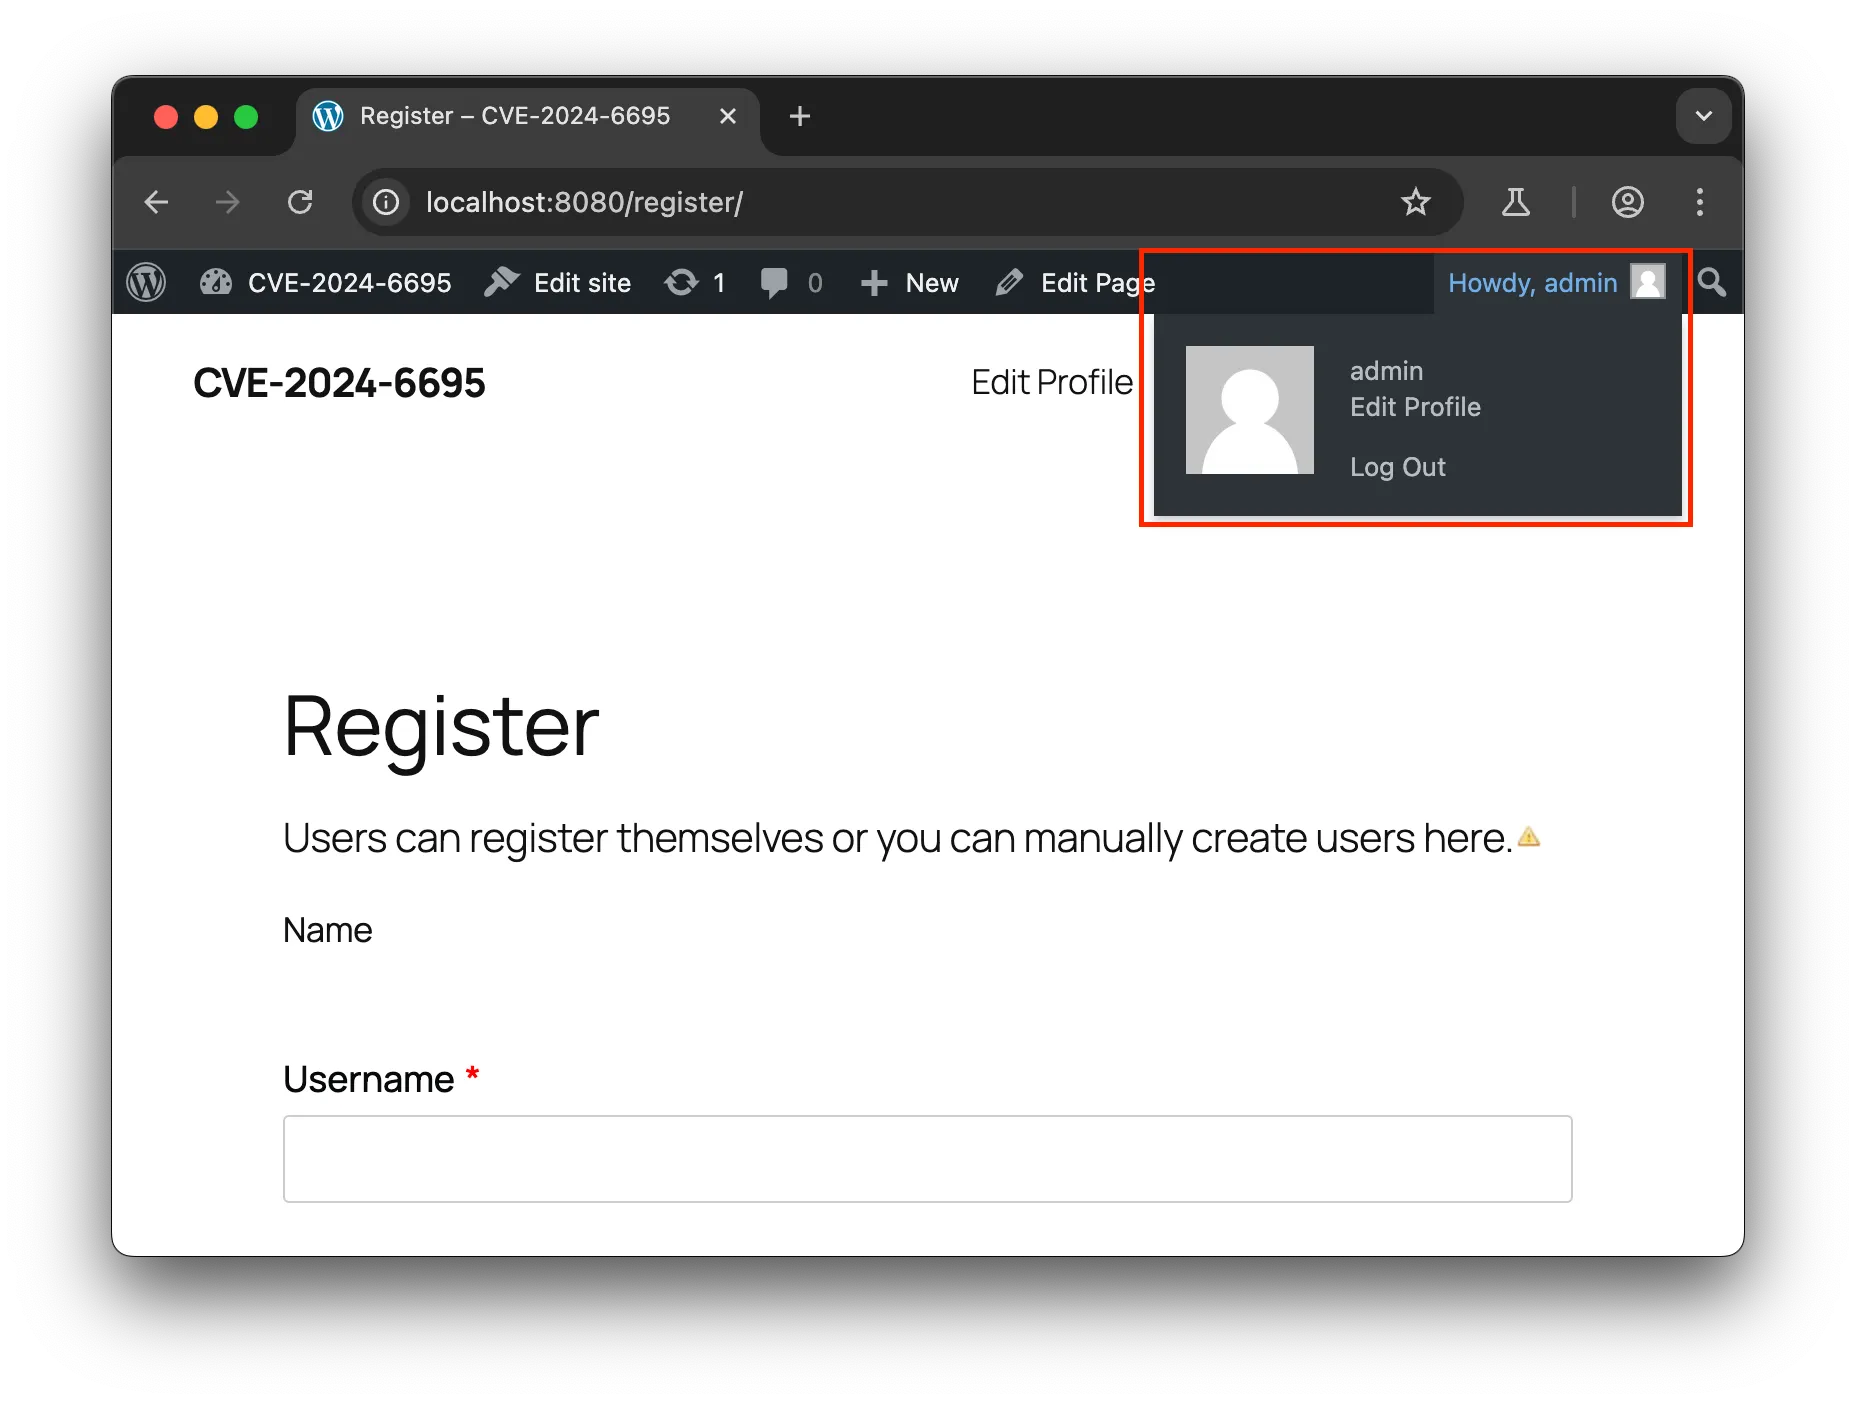Image resolution: width=1856 pixels, height=1404 pixels.
Task: Open a new browser tab
Action: coord(800,116)
